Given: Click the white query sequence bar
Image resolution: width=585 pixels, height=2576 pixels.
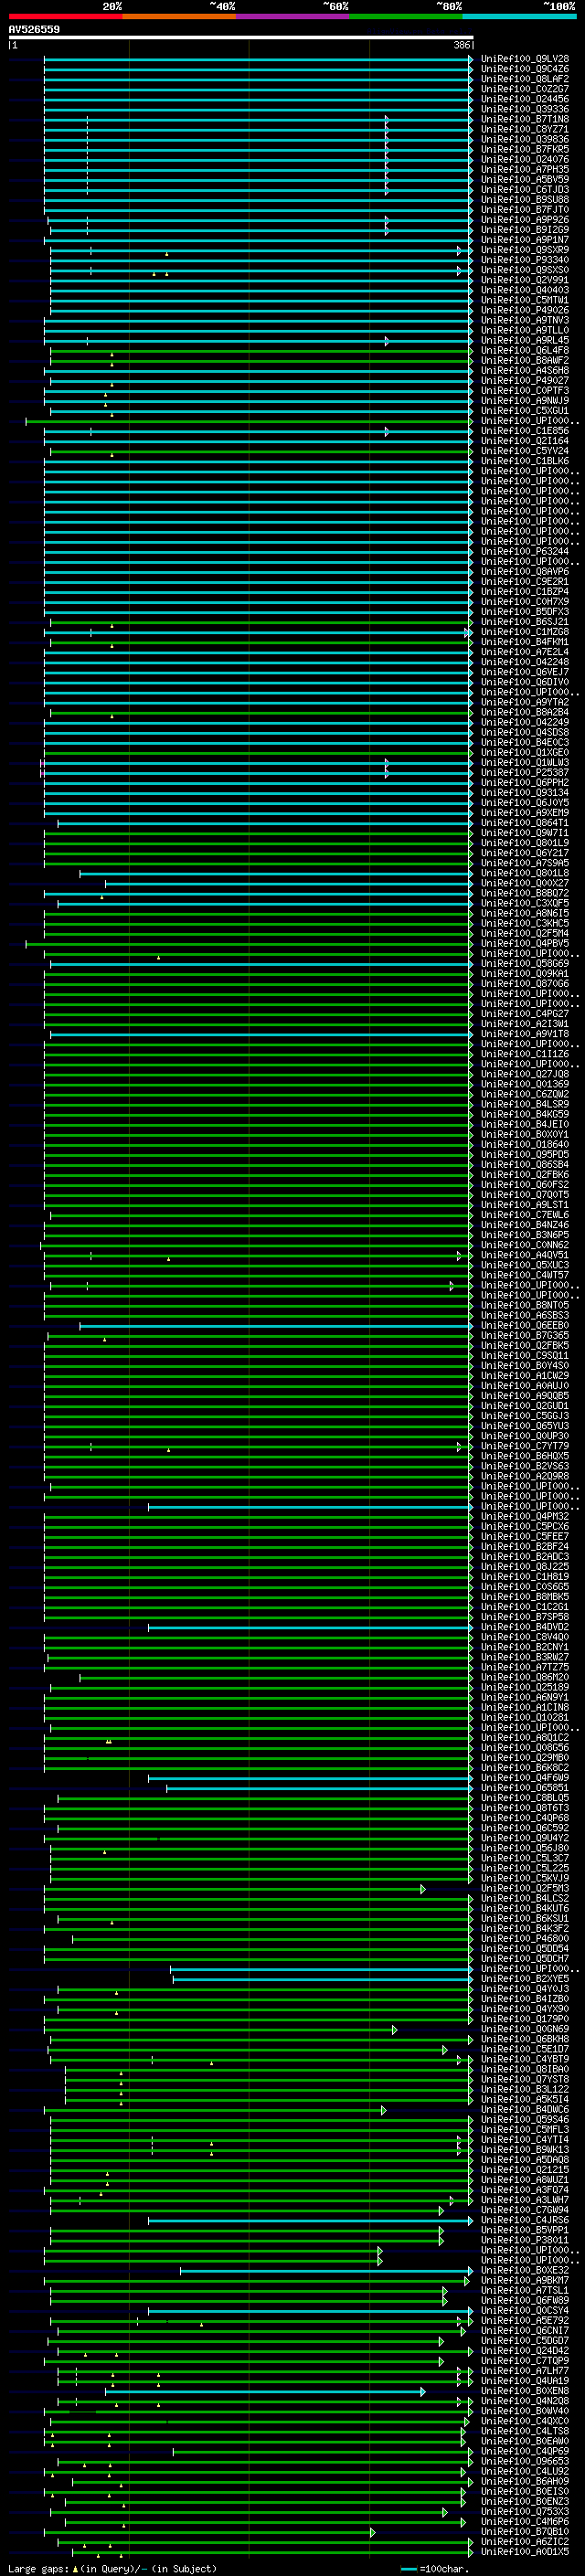Looking at the screenshot, I should (x=241, y=38).
